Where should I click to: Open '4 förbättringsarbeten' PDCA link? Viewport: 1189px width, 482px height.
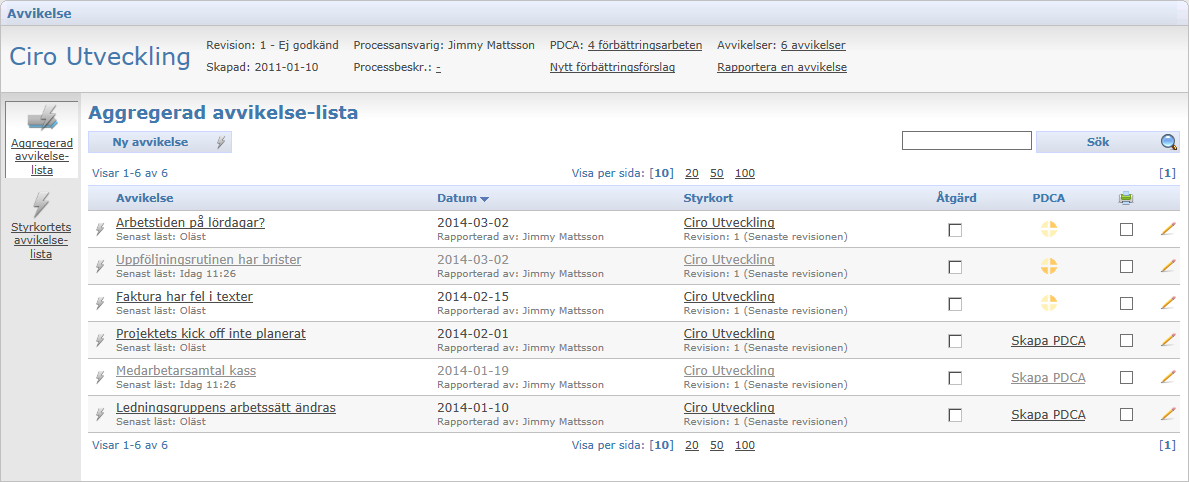[645, 45]
